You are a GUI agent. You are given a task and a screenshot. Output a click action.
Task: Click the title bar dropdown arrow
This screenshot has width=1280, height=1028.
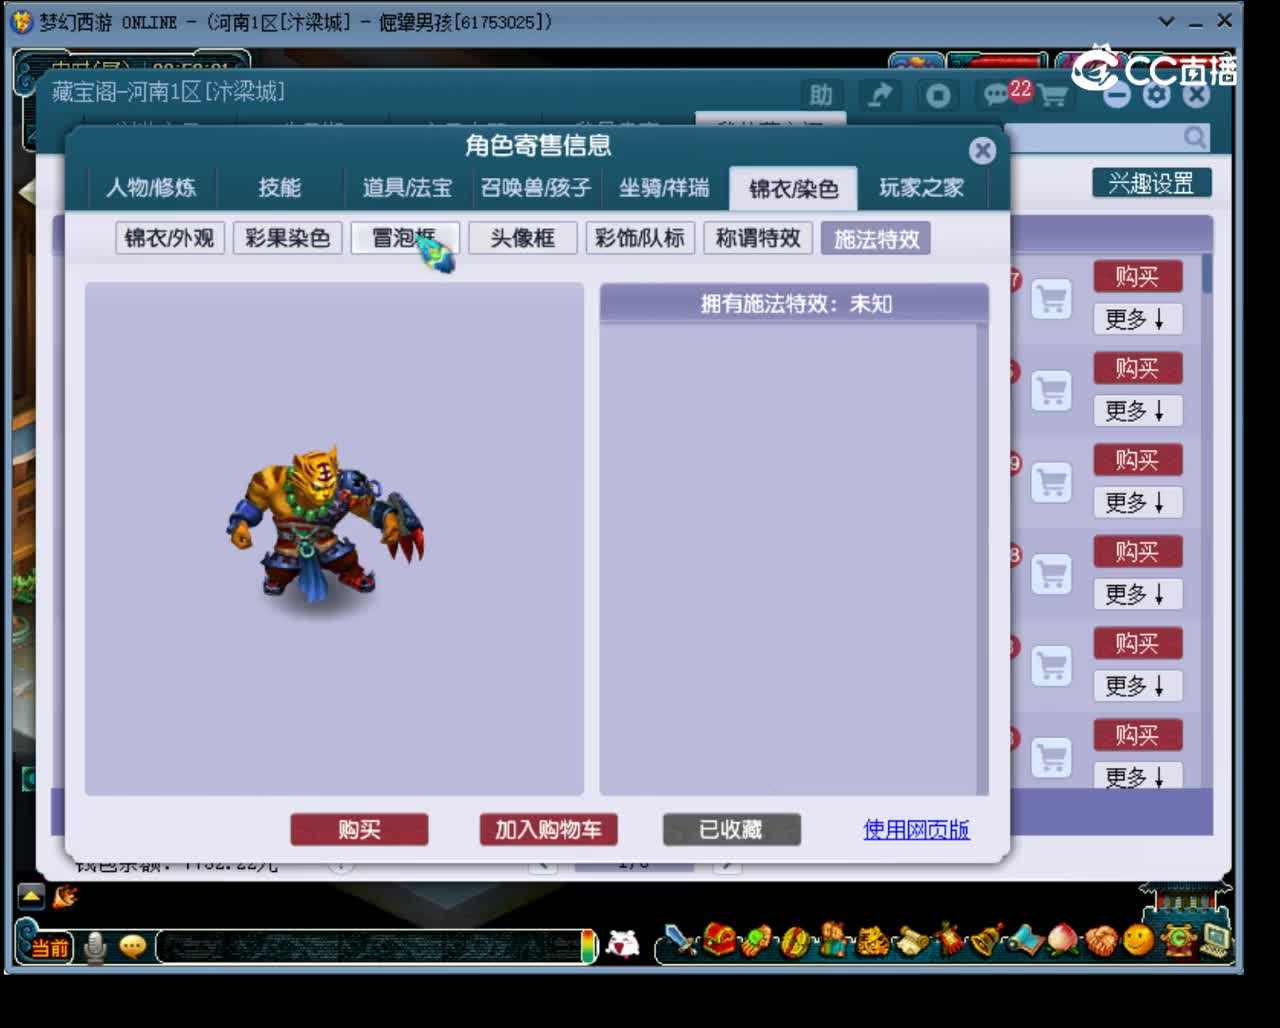pos(1167,21)
